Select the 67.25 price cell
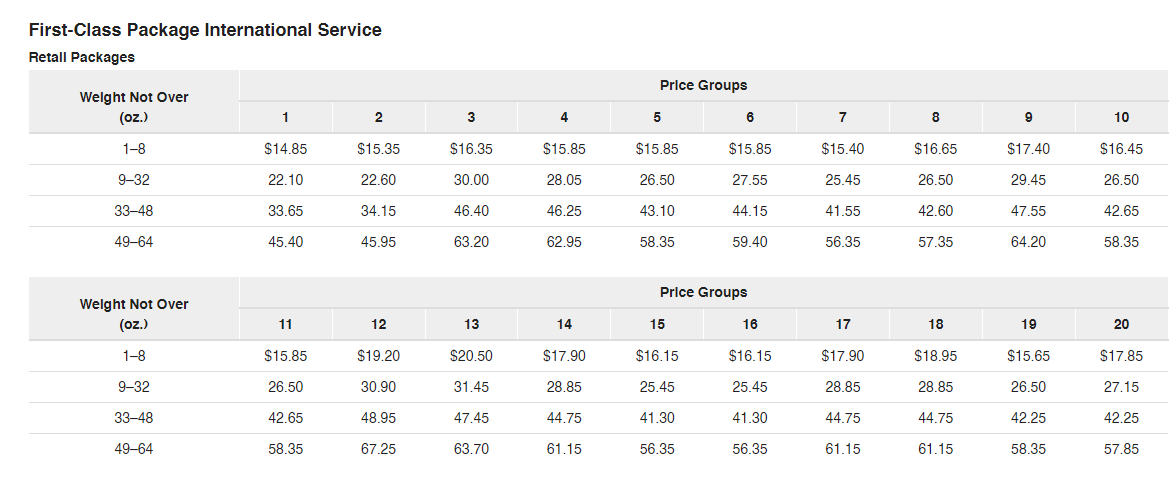Image resolution: width=1174 pixels, height=477 pixels. [x=378, y=449]
